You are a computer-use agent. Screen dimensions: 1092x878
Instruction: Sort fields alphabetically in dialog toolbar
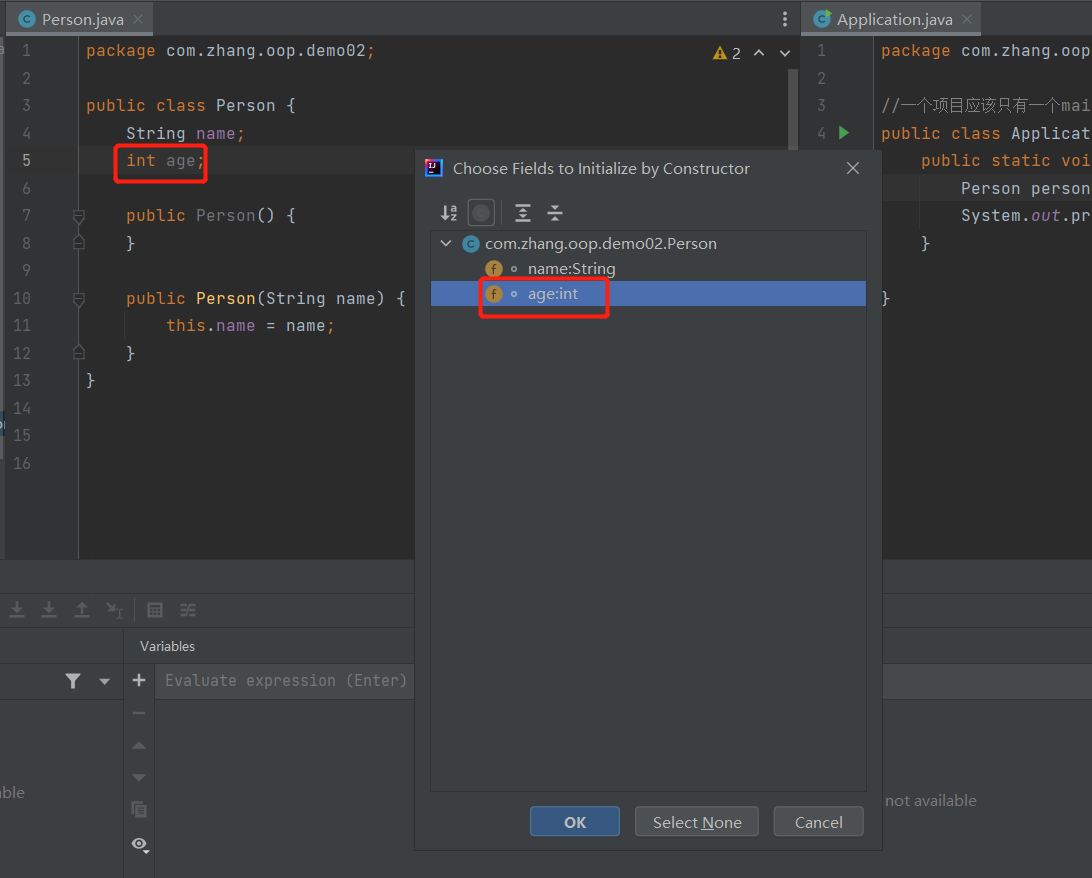tap(449, 213)
